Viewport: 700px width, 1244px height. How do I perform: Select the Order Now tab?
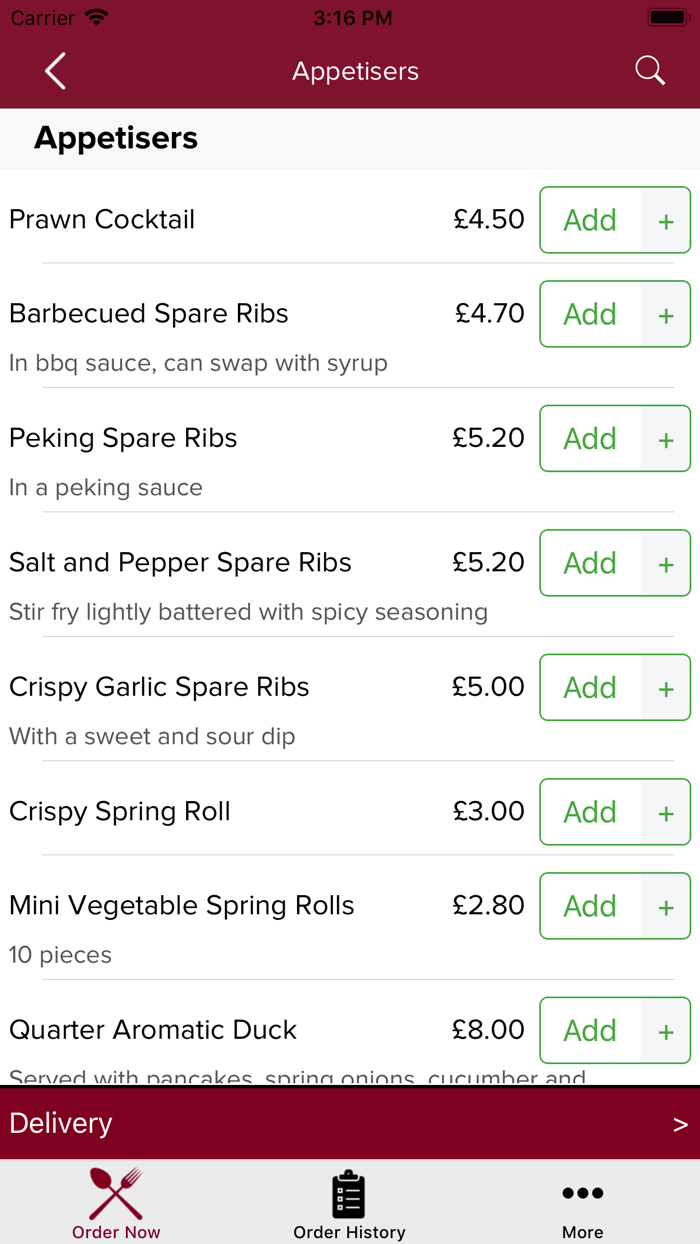tap(115, 1202)
